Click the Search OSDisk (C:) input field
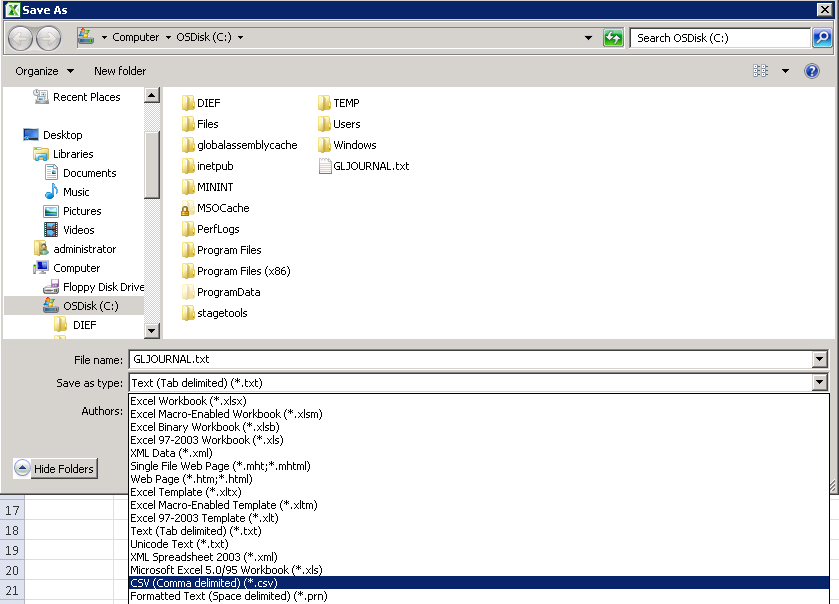This screenshot has width=839, height=604. 720,38
